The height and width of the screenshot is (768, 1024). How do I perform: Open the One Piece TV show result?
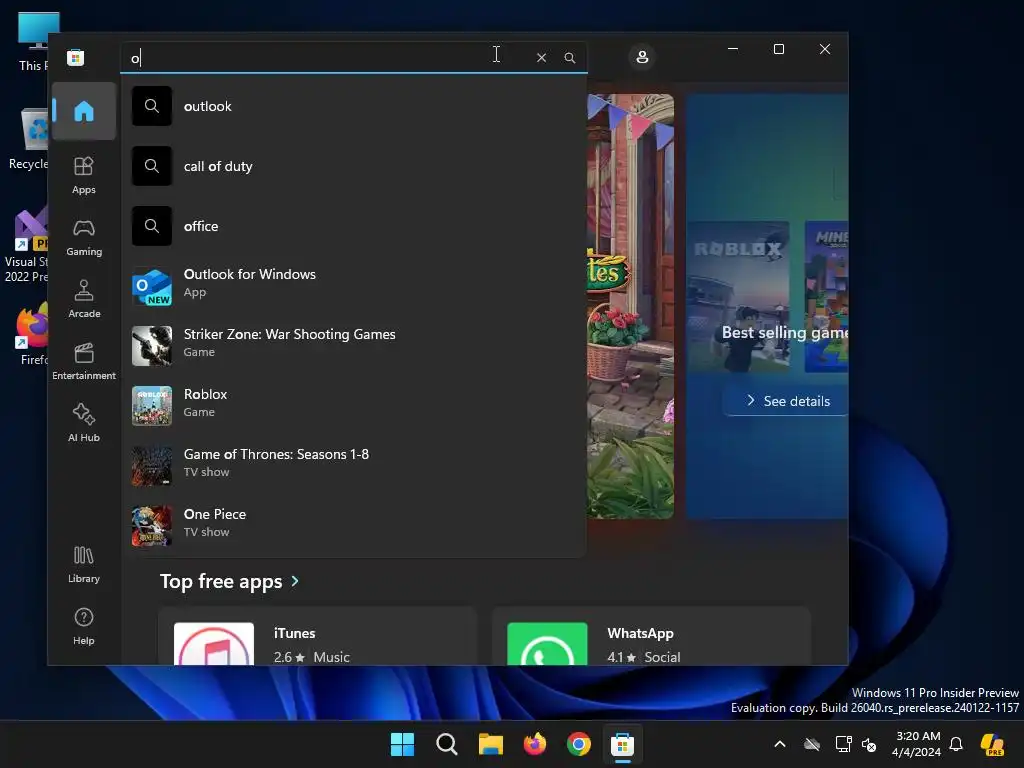353,526
